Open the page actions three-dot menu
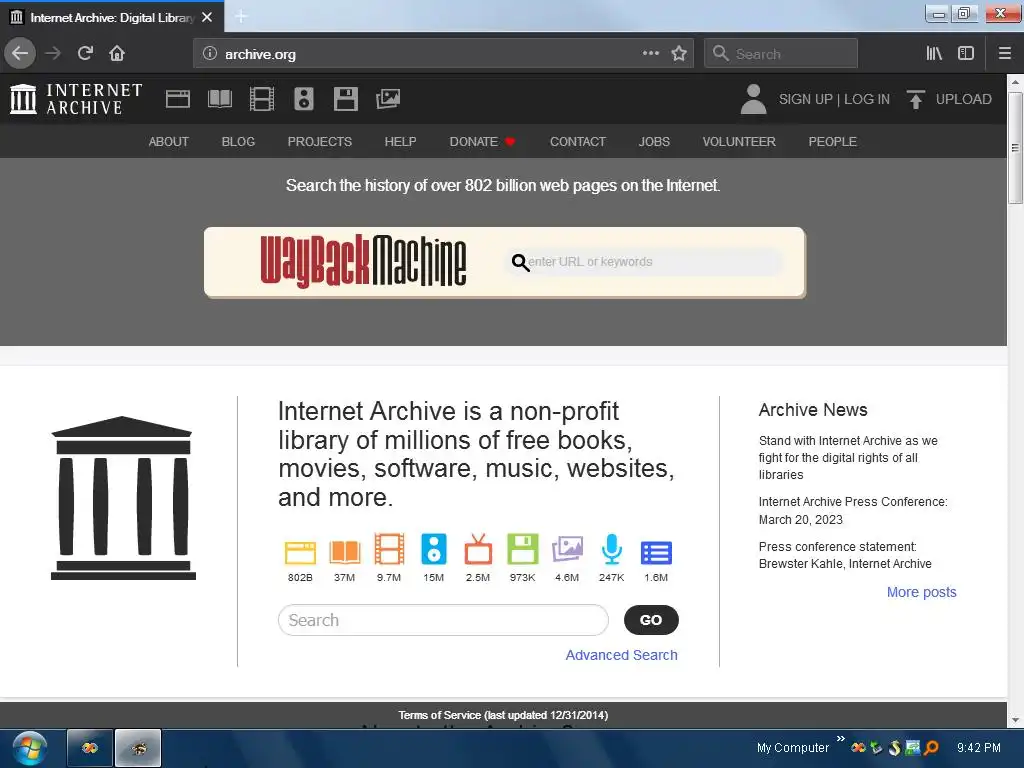This screenshot has height=768, width=1024. coord(650,53)
